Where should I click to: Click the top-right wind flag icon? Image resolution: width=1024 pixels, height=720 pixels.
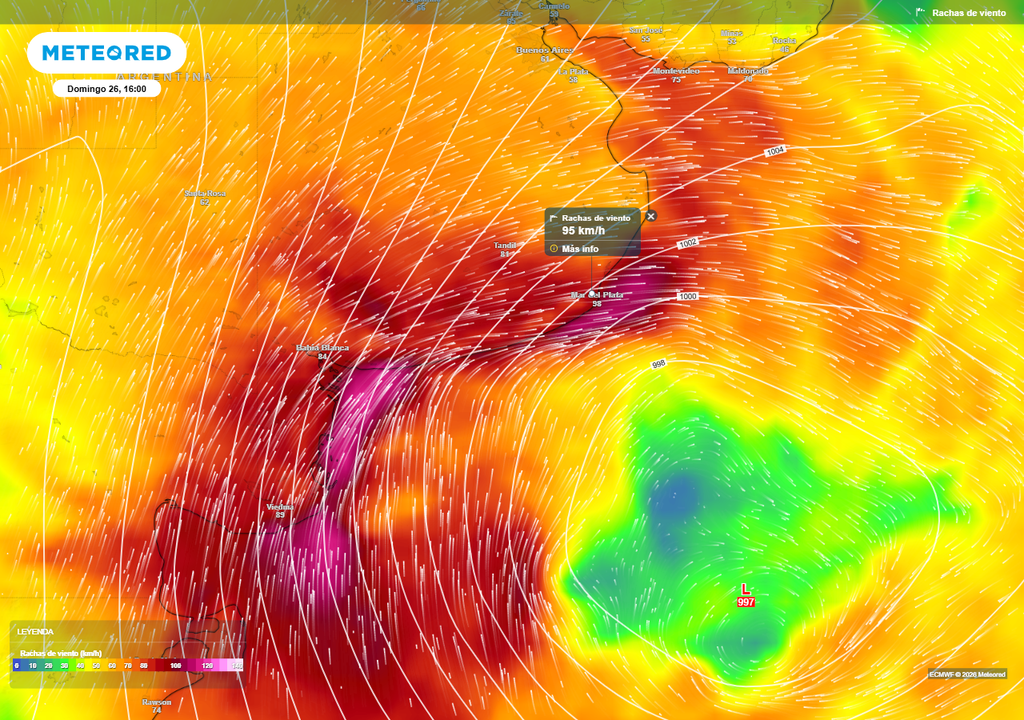pyautogui.click(x=920, y=13)
